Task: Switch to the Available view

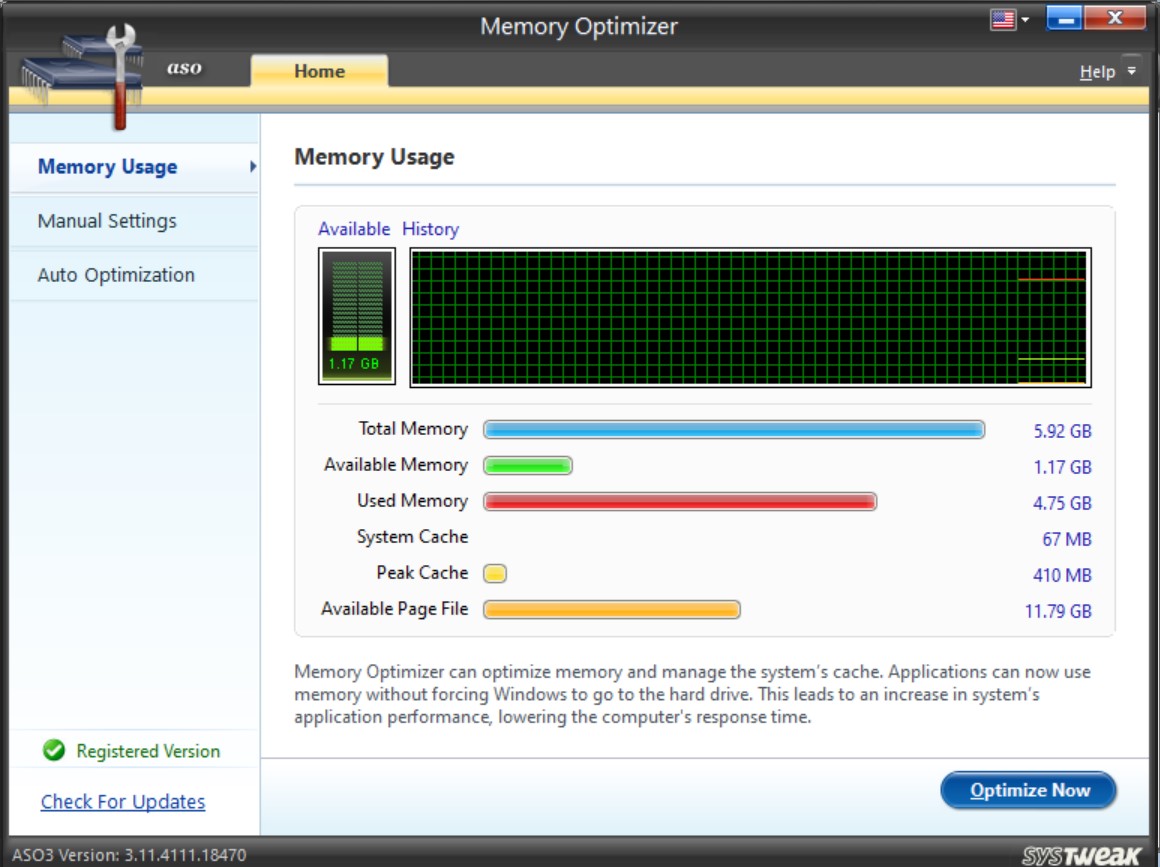Action: click(354, 228)
